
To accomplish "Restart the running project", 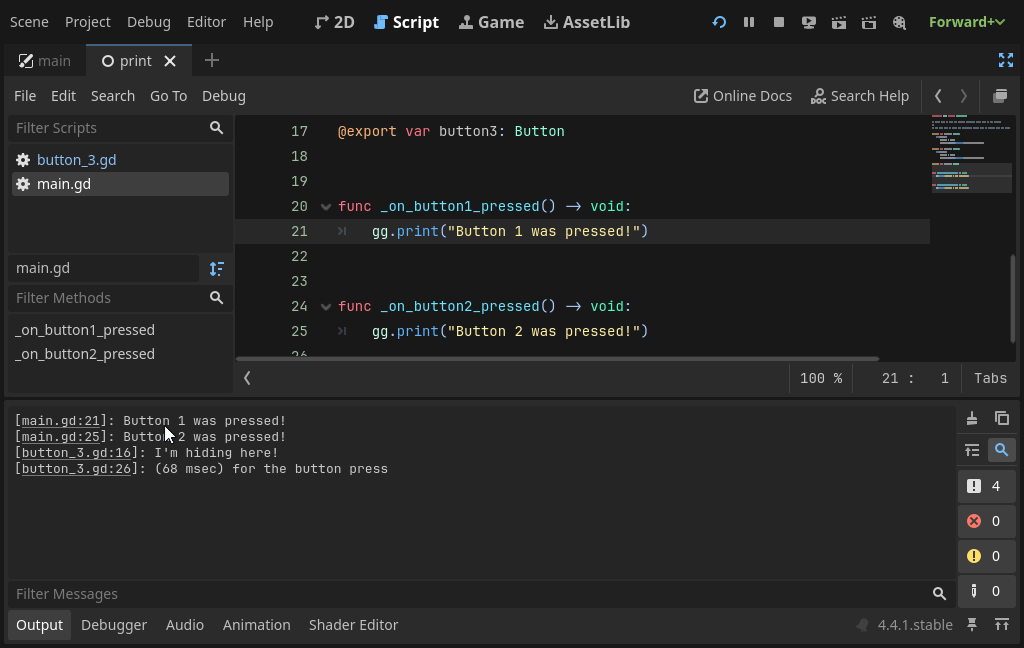I will (719, 21).
